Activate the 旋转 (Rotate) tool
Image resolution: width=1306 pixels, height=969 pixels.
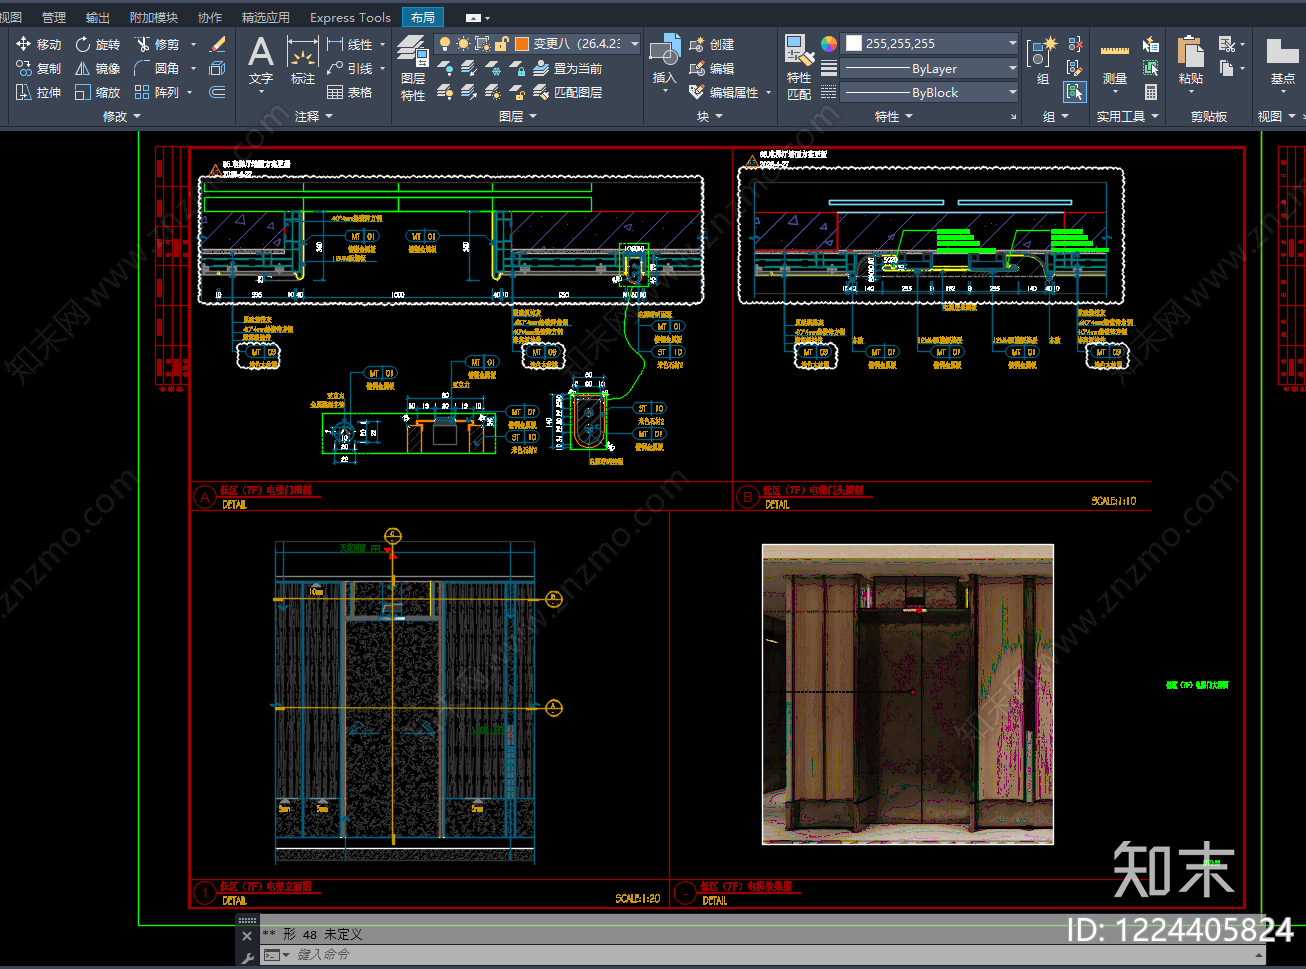tap(97, 44)
